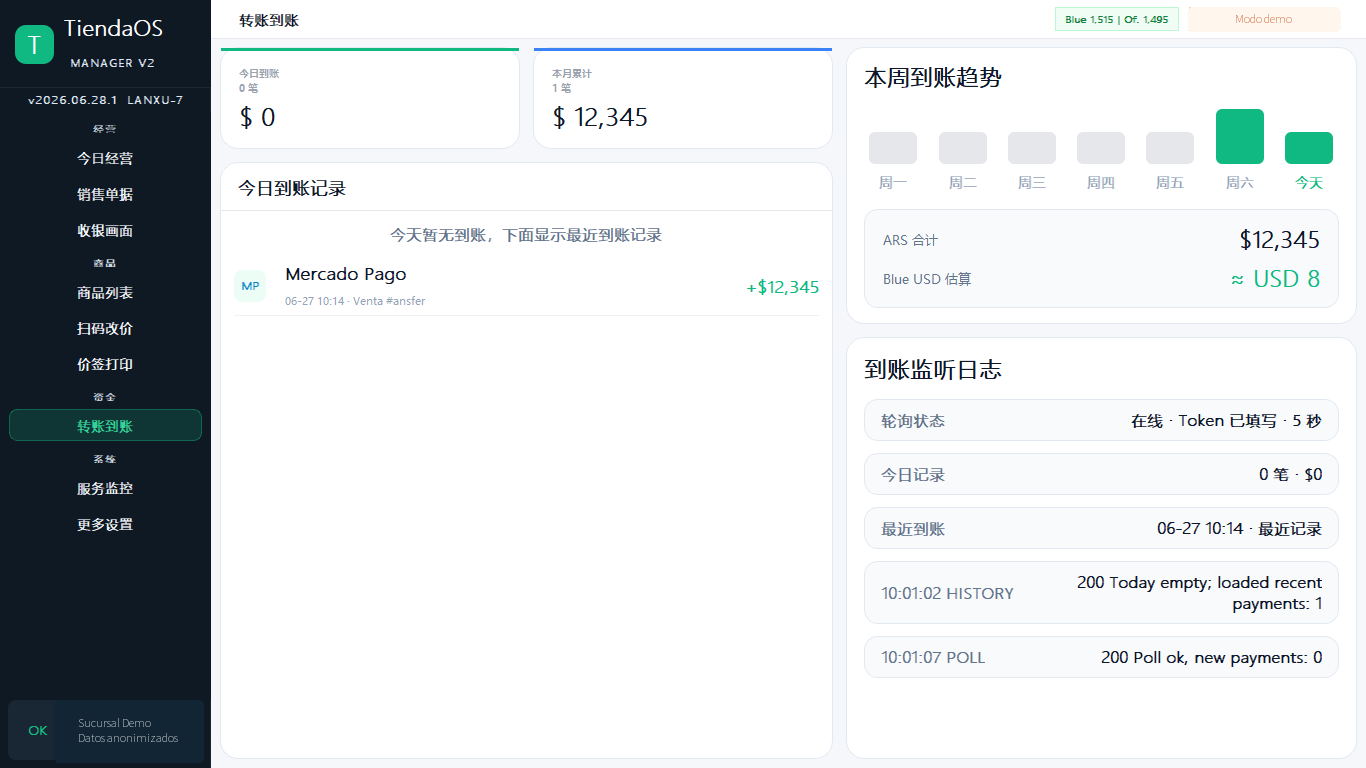Viewport: 1366px width, 768px height.
Task: Click the version label v2026.06.28.1 LANXU-7
Action: click(105, 100)
